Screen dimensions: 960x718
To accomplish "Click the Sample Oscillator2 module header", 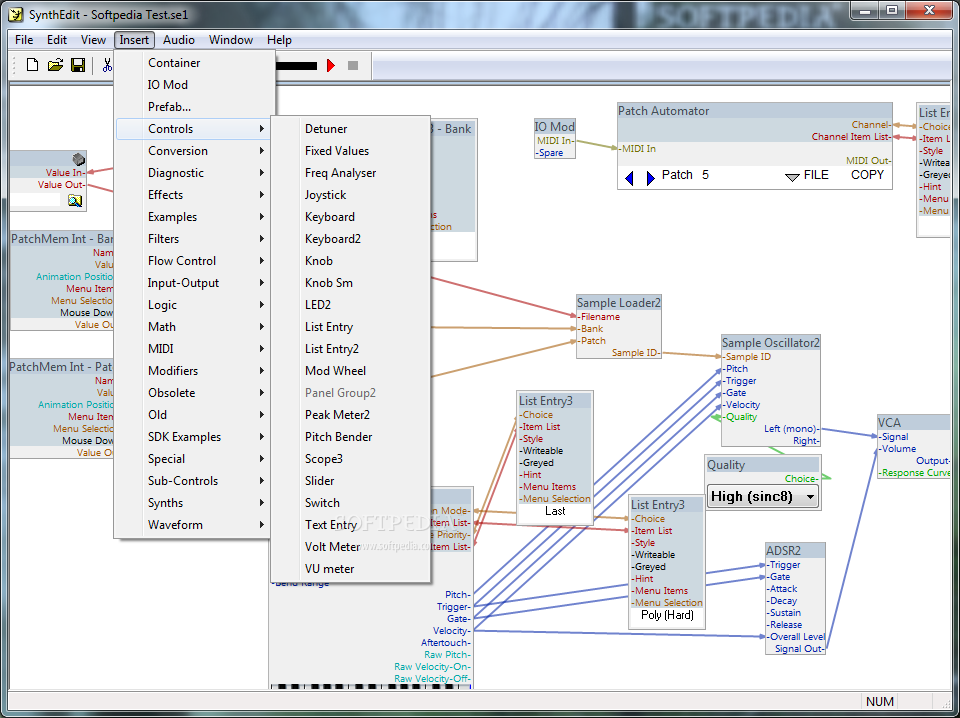I will [770, 343].
